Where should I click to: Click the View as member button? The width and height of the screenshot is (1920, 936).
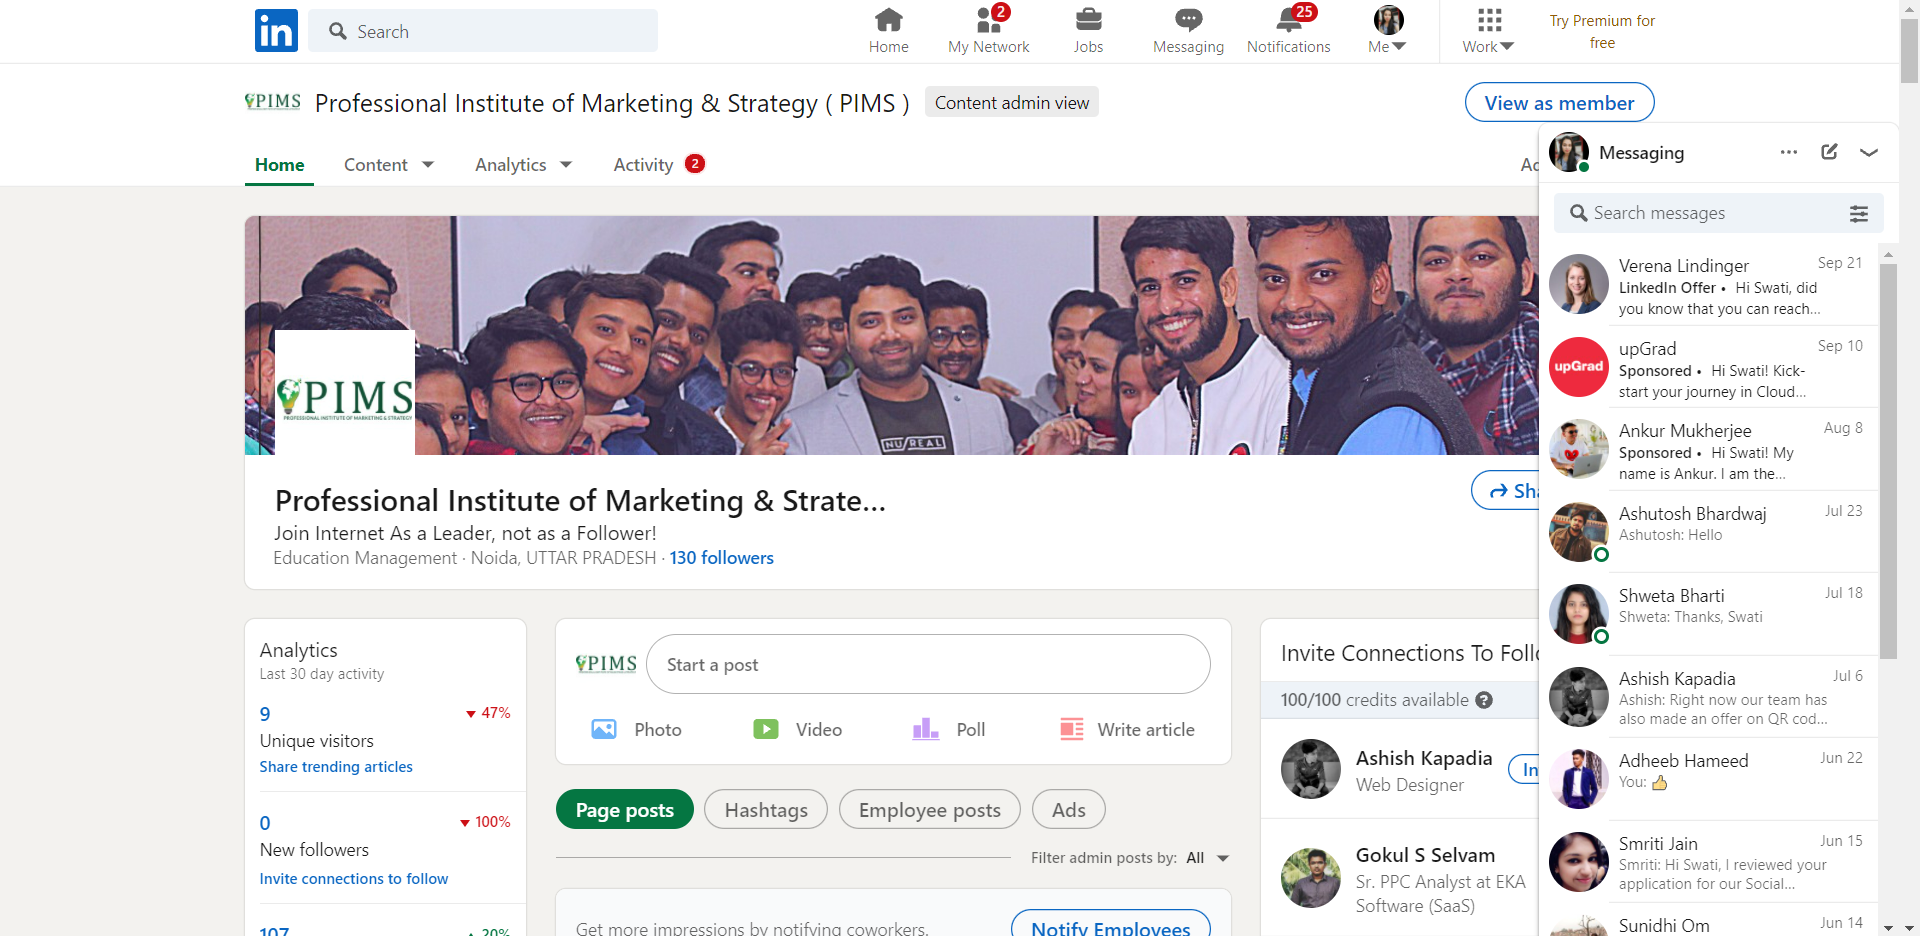(x=1559, y=102)
